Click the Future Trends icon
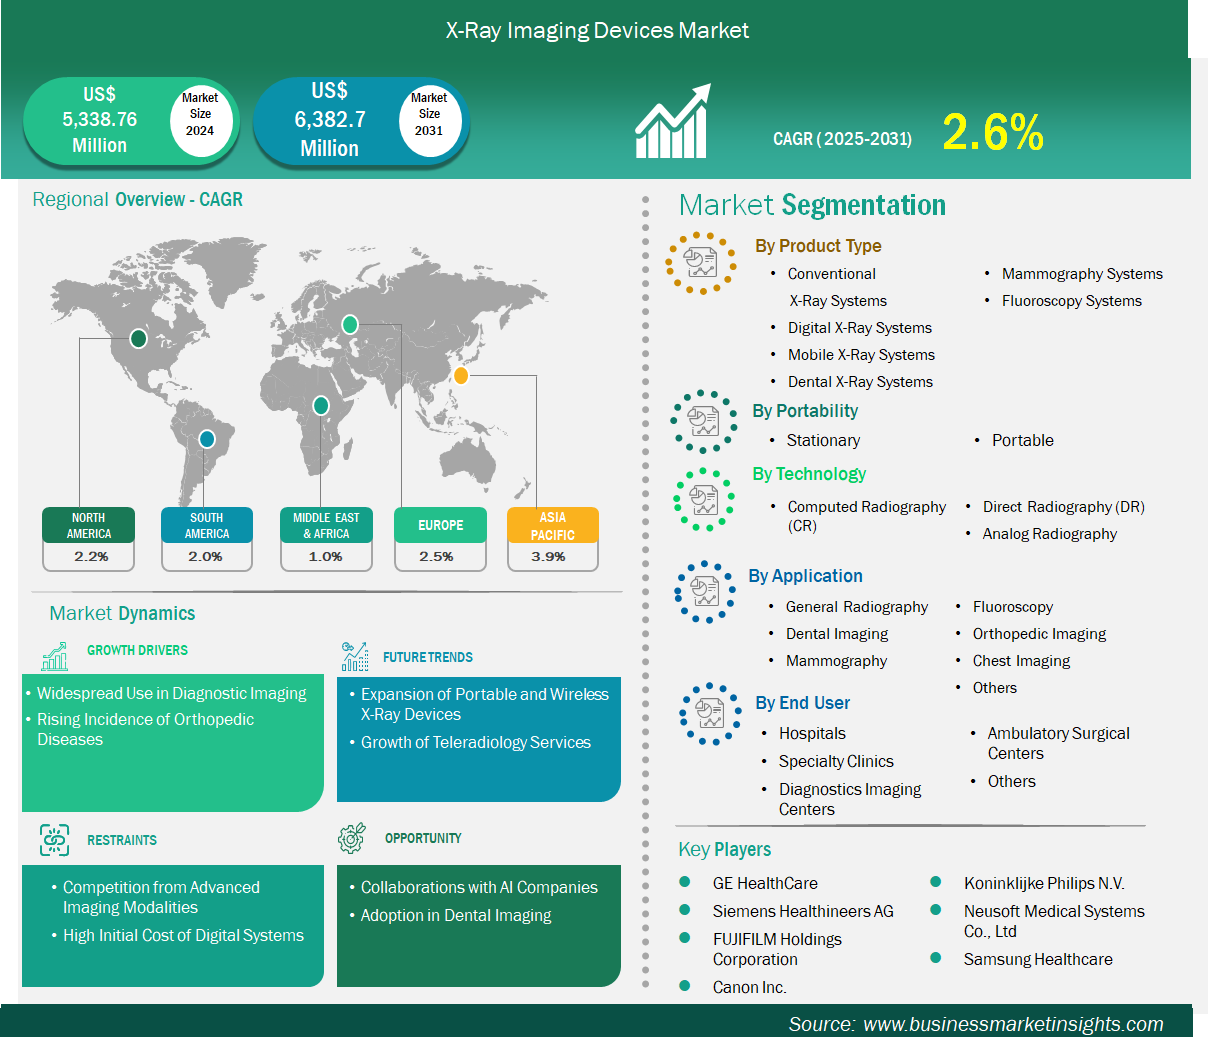Image resolution: width=1208 pixels, height=1049 pixels. pyautogui.click(x=354, y=657)
